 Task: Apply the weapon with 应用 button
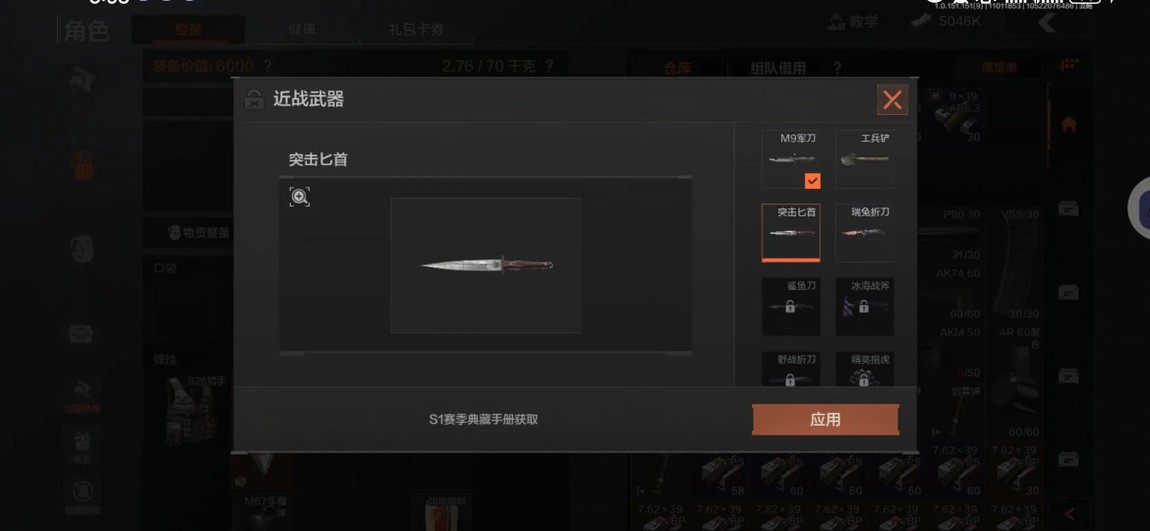pos(825,420)
